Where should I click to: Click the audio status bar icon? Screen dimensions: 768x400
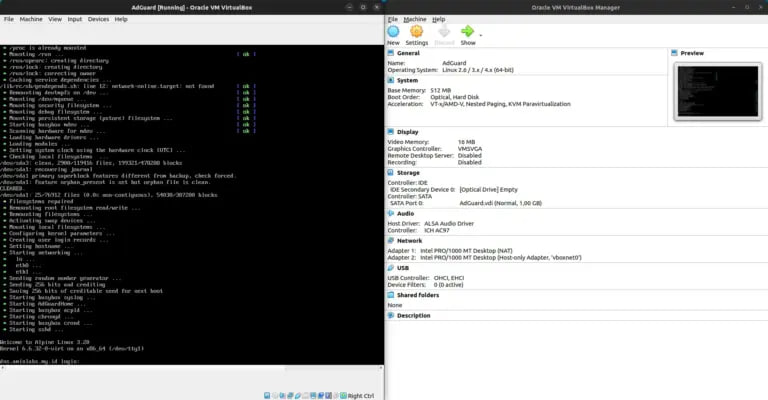pyautogui.click(x=282, y=396)
